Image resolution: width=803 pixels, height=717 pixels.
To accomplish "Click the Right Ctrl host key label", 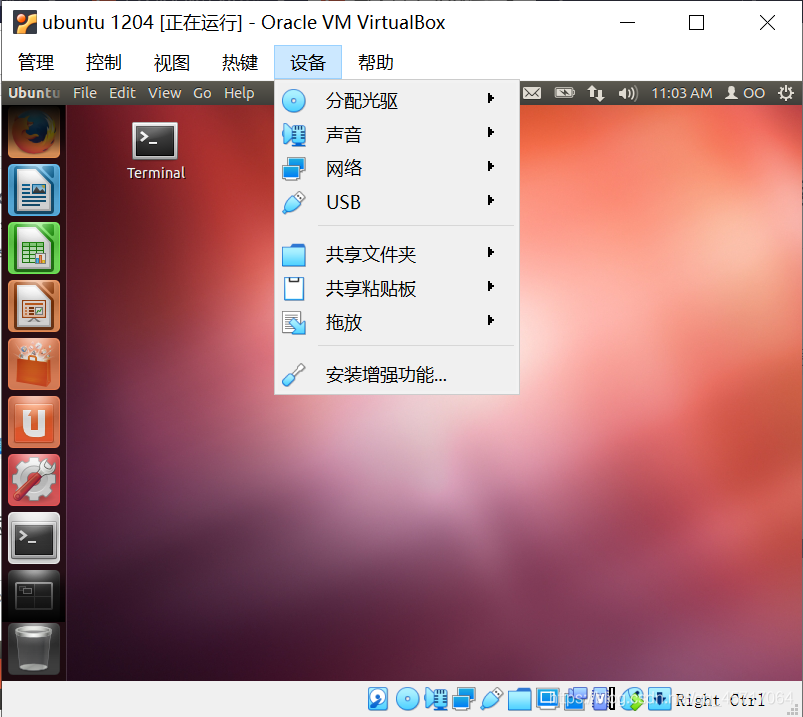I will pos(720,700).
